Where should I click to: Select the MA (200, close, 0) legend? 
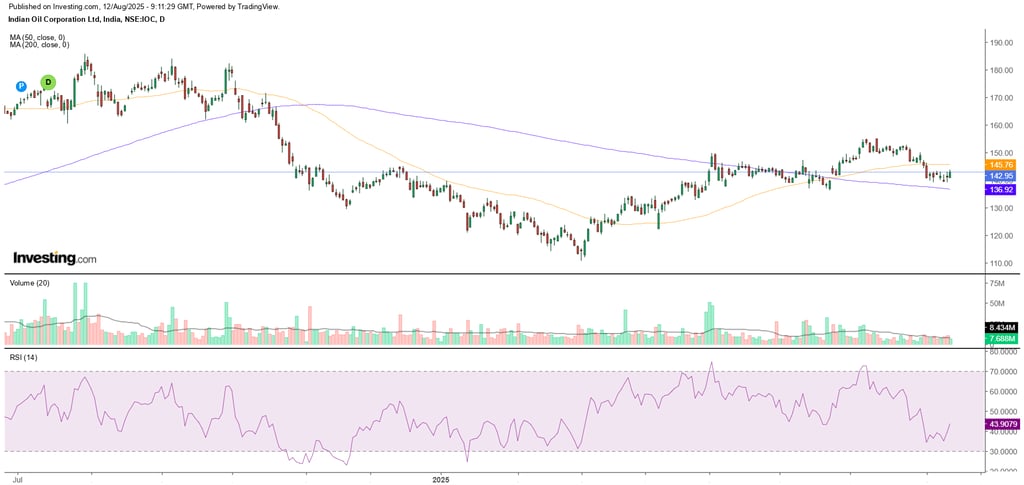(x=40, y=45)
